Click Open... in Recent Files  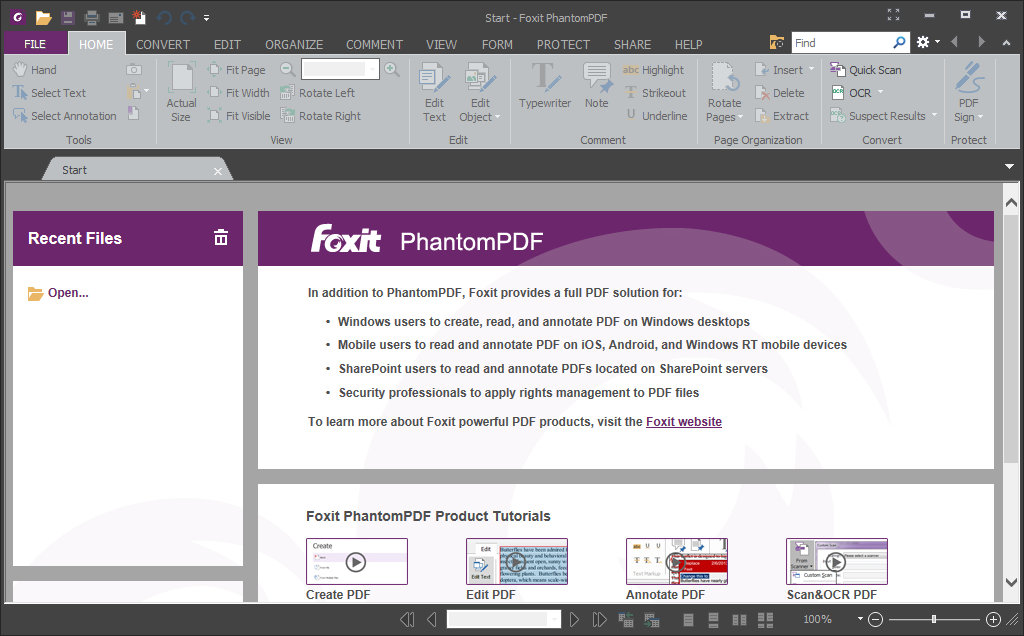click(58, 293)
